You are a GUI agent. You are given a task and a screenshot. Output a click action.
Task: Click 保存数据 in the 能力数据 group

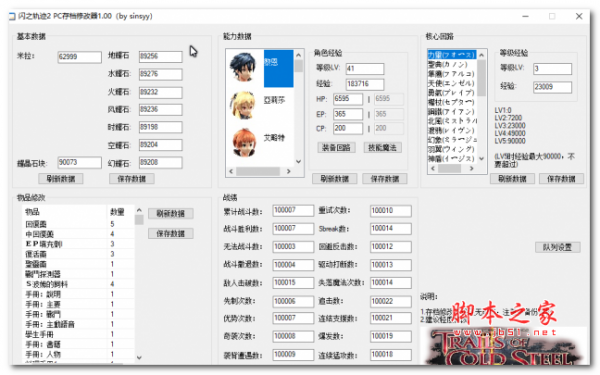click(385, 179)
